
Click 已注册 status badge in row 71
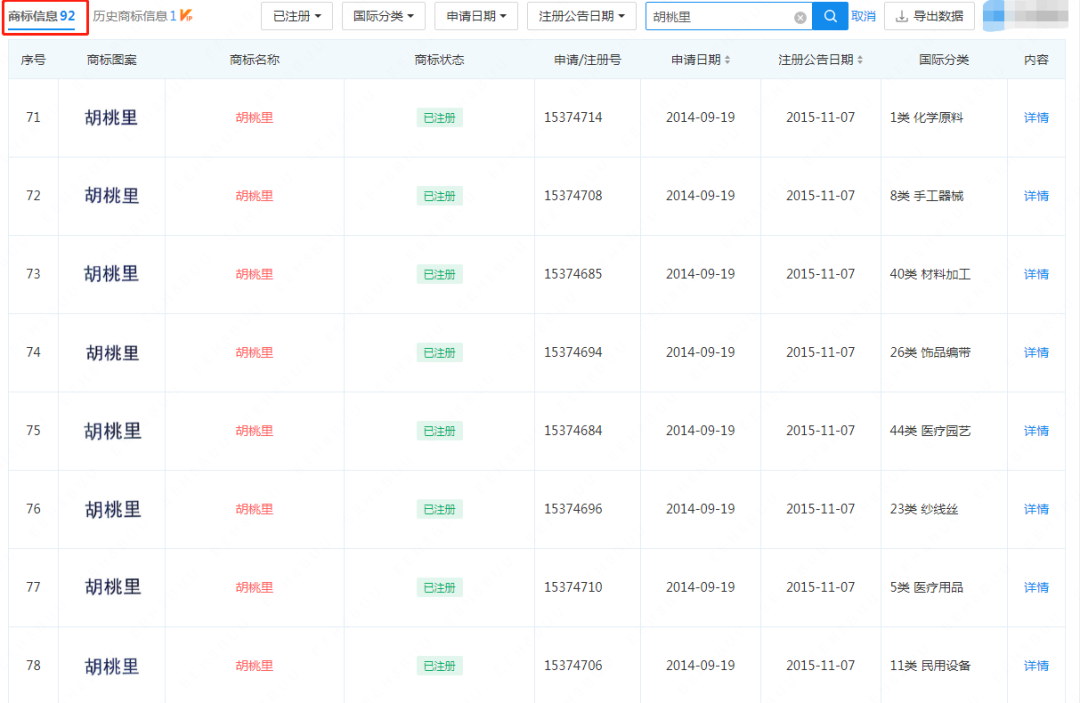coord(439,118)
